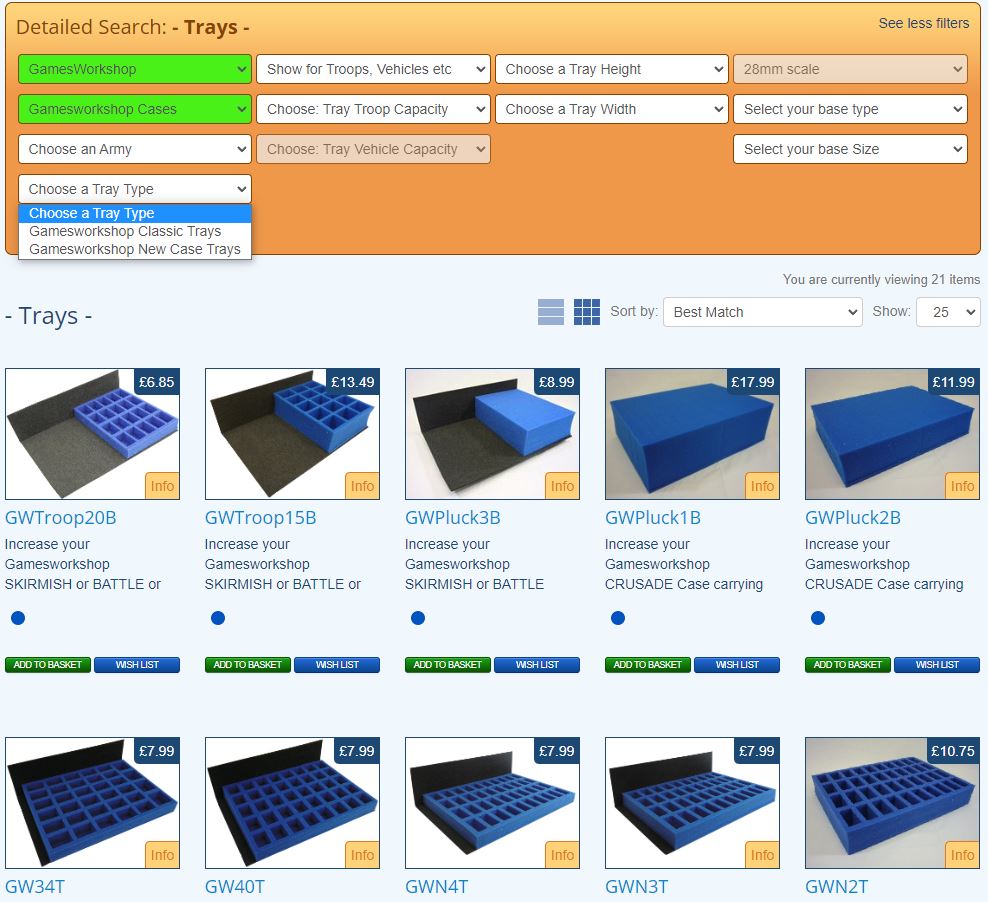Click the £13.49 price tag on GWTroop15B

pos(354,382)
